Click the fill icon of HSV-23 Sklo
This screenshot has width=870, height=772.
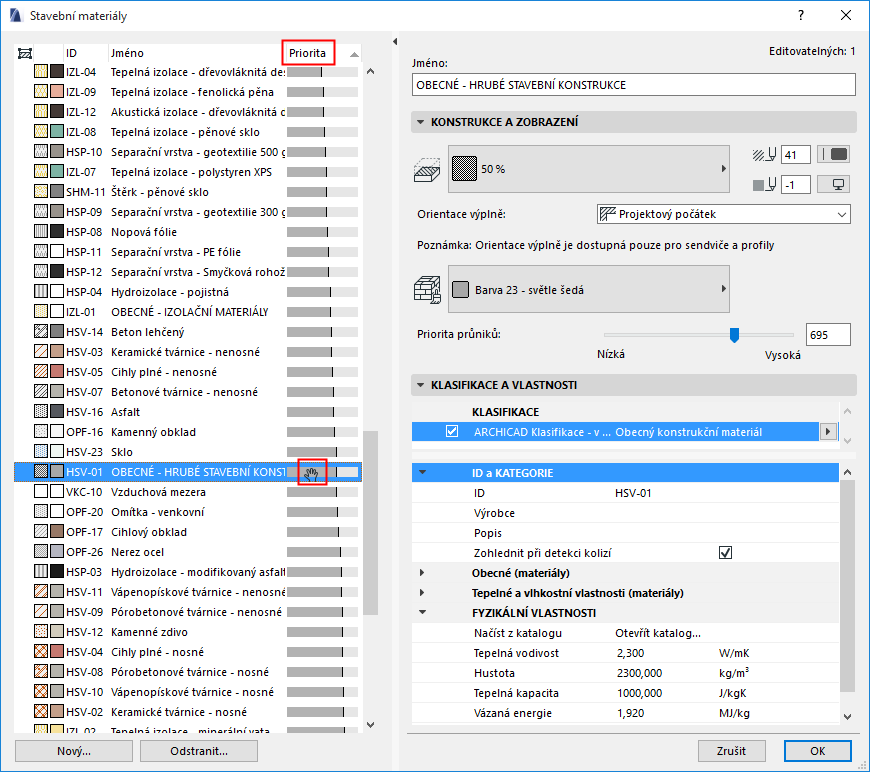(41, 452)
